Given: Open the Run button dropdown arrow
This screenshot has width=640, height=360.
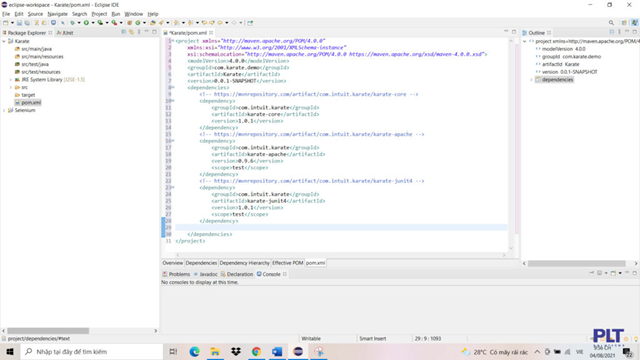Looking at the screenshot, I should (x=93, y=23).
